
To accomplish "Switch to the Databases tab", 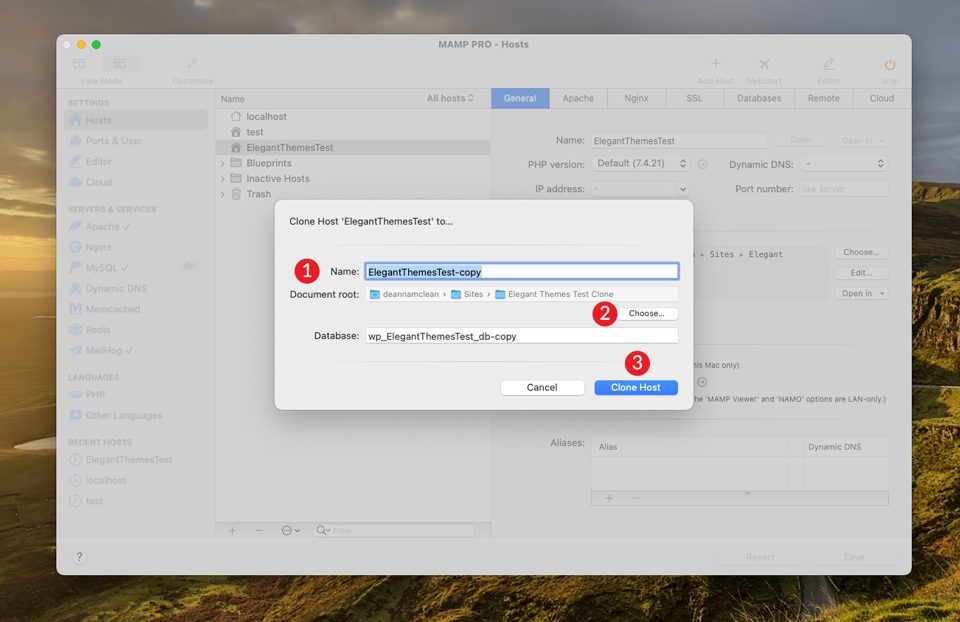I will 759,98.
